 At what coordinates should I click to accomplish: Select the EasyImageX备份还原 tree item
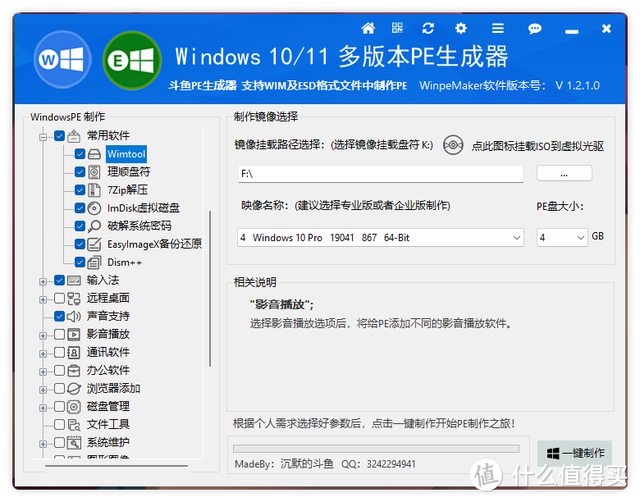pos(155,244)
